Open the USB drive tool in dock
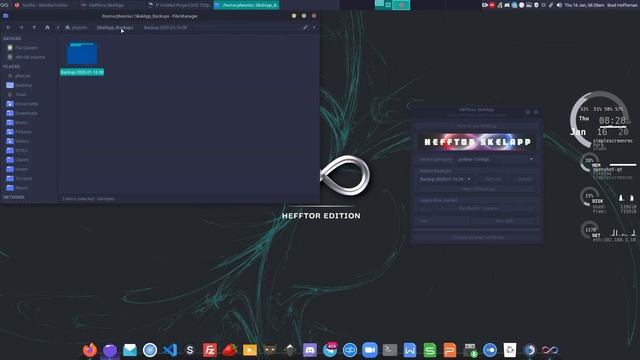This screenshot has width=640, height=360. point(470,350)
